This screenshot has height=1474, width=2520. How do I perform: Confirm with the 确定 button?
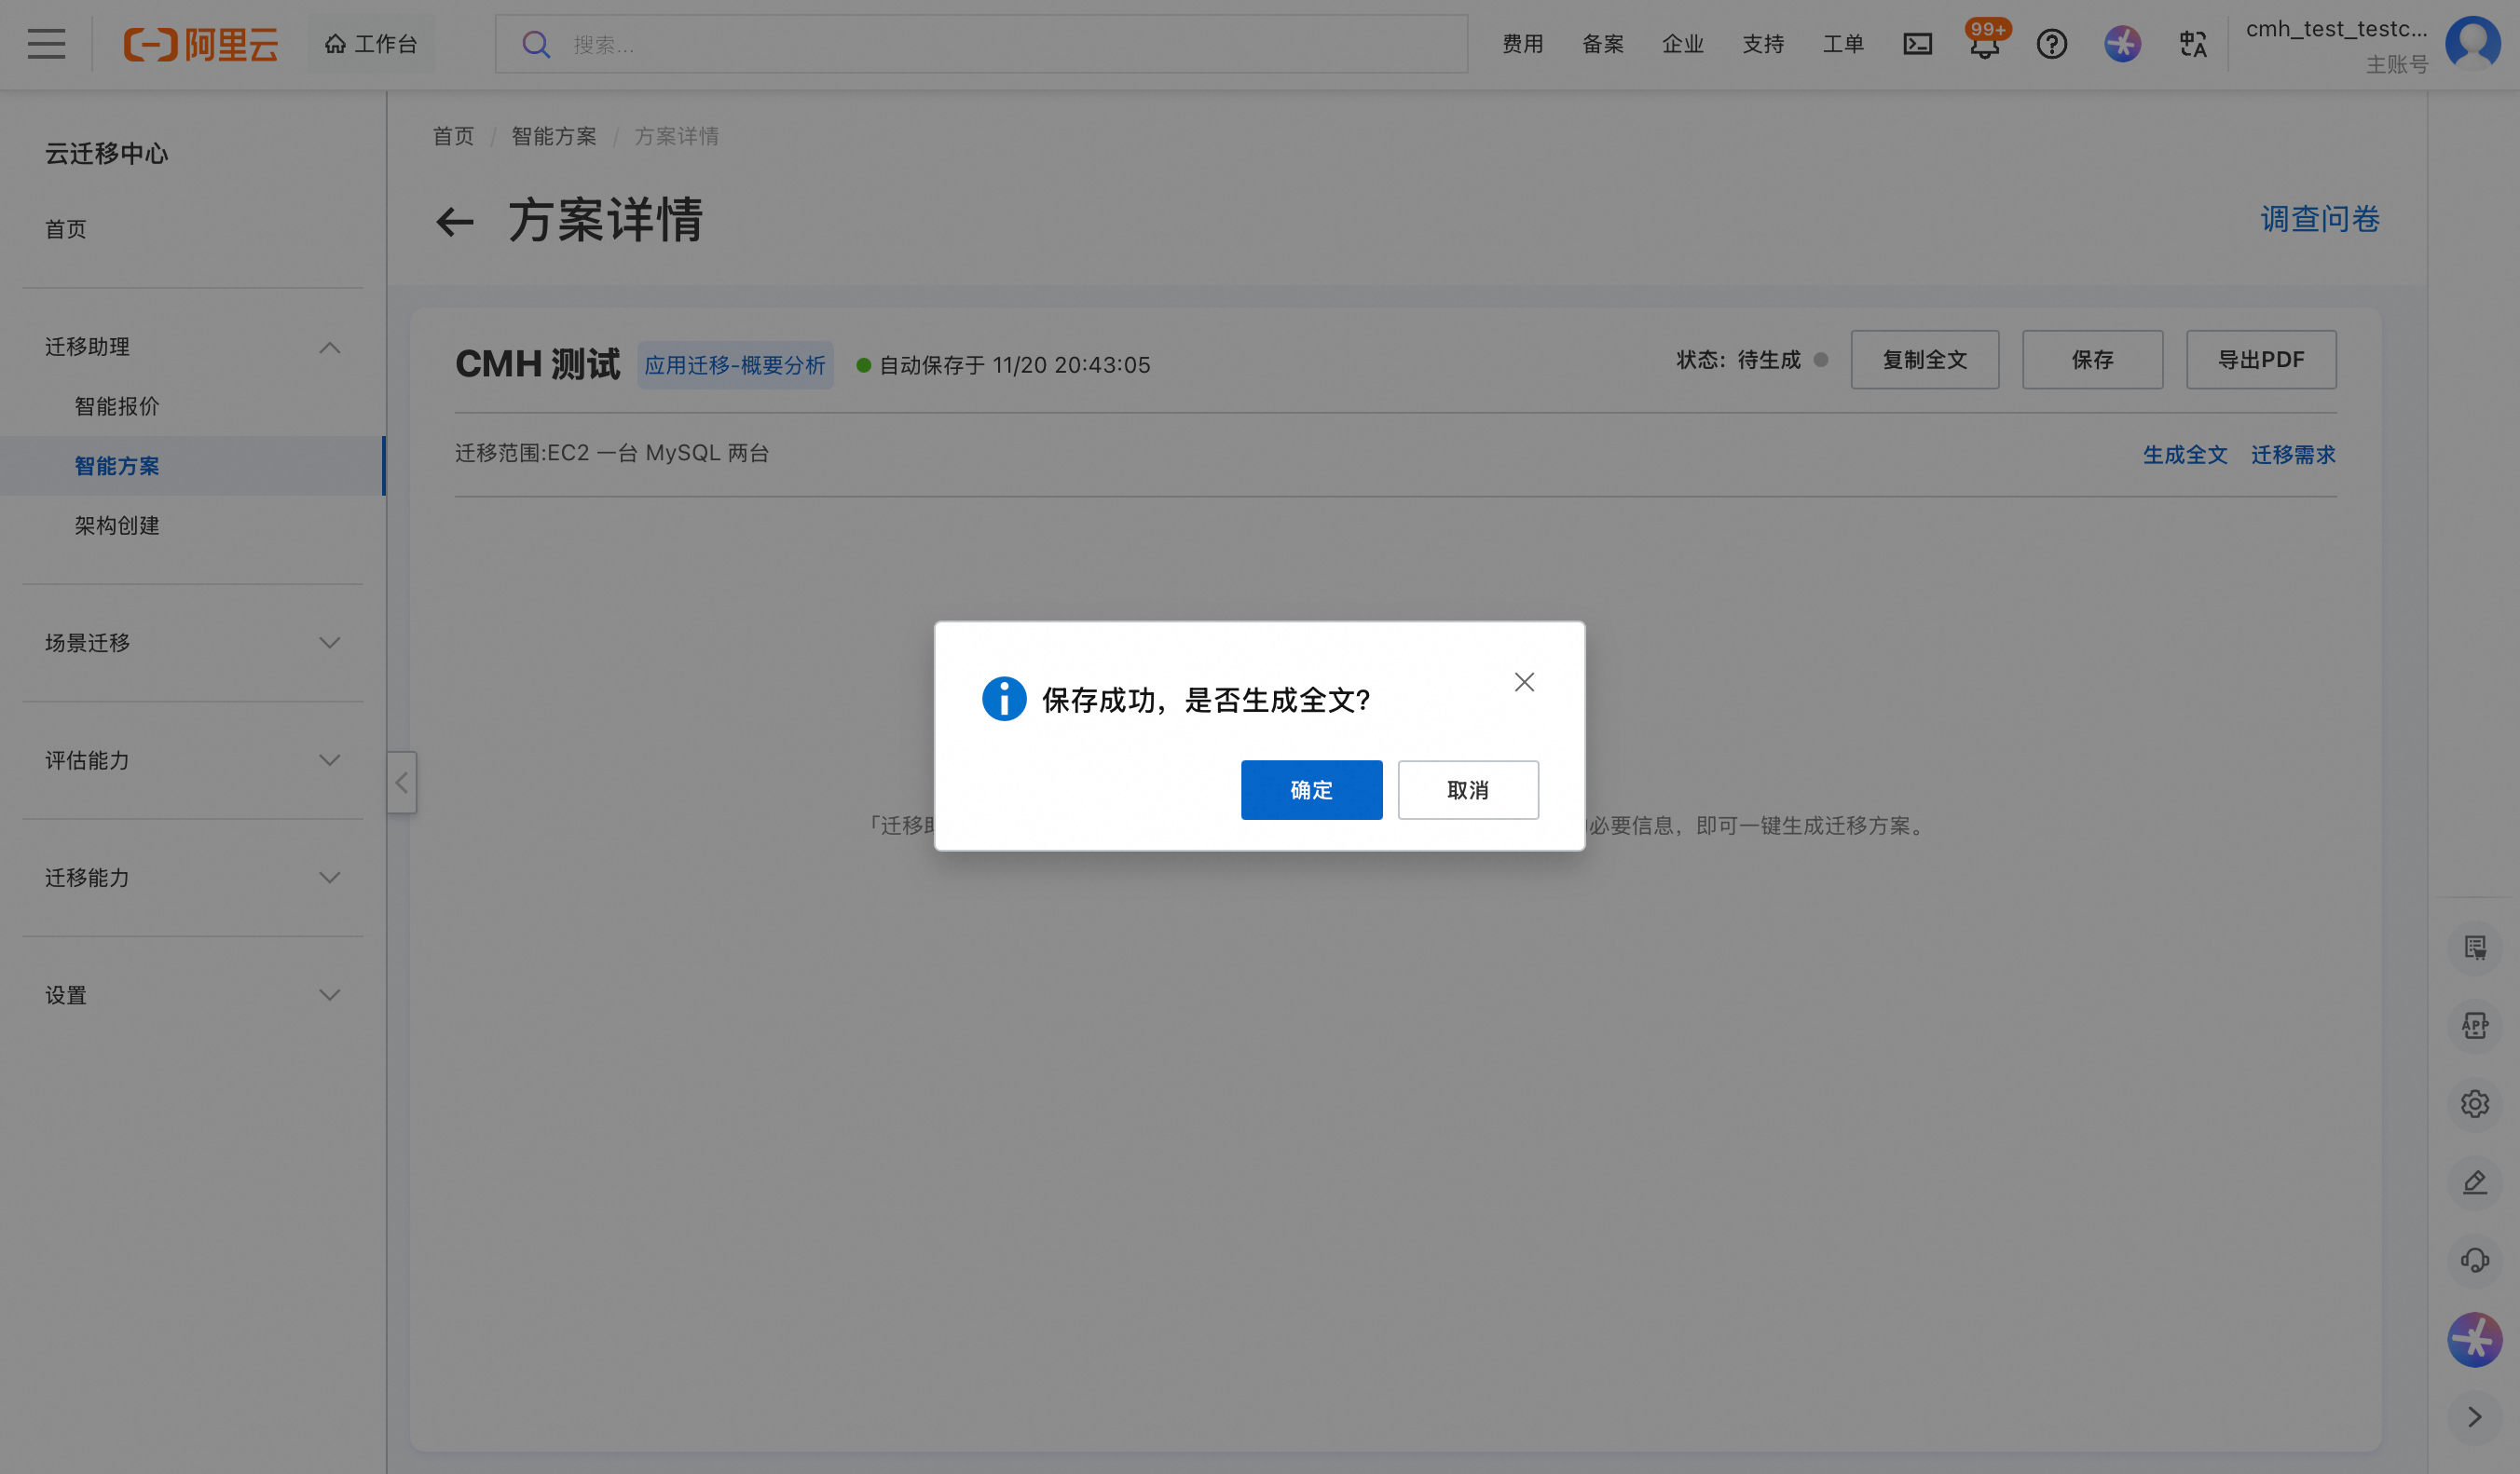point(1311,790)
